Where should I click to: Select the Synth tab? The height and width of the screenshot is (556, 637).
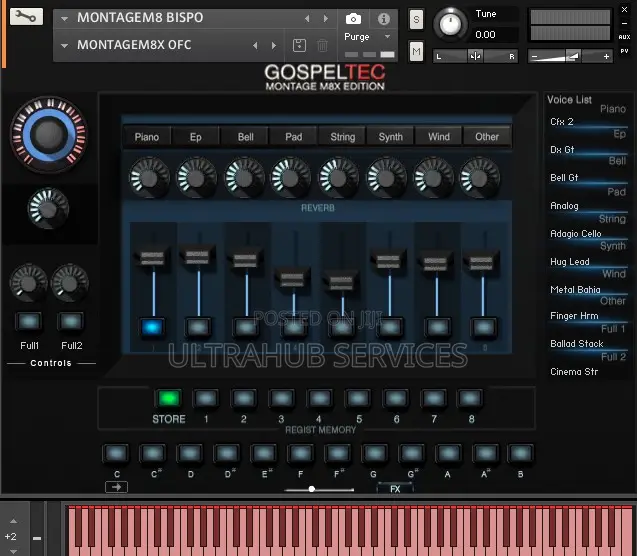coord(390,137)
